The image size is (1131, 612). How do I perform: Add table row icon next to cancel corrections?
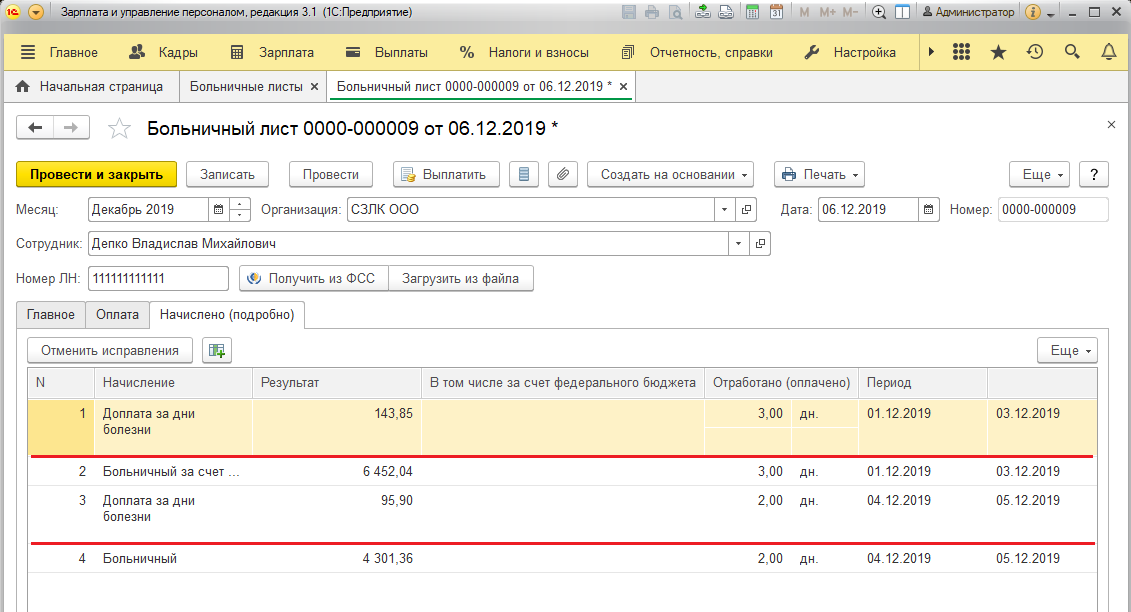pyautogui.click(x=216, y=351)
